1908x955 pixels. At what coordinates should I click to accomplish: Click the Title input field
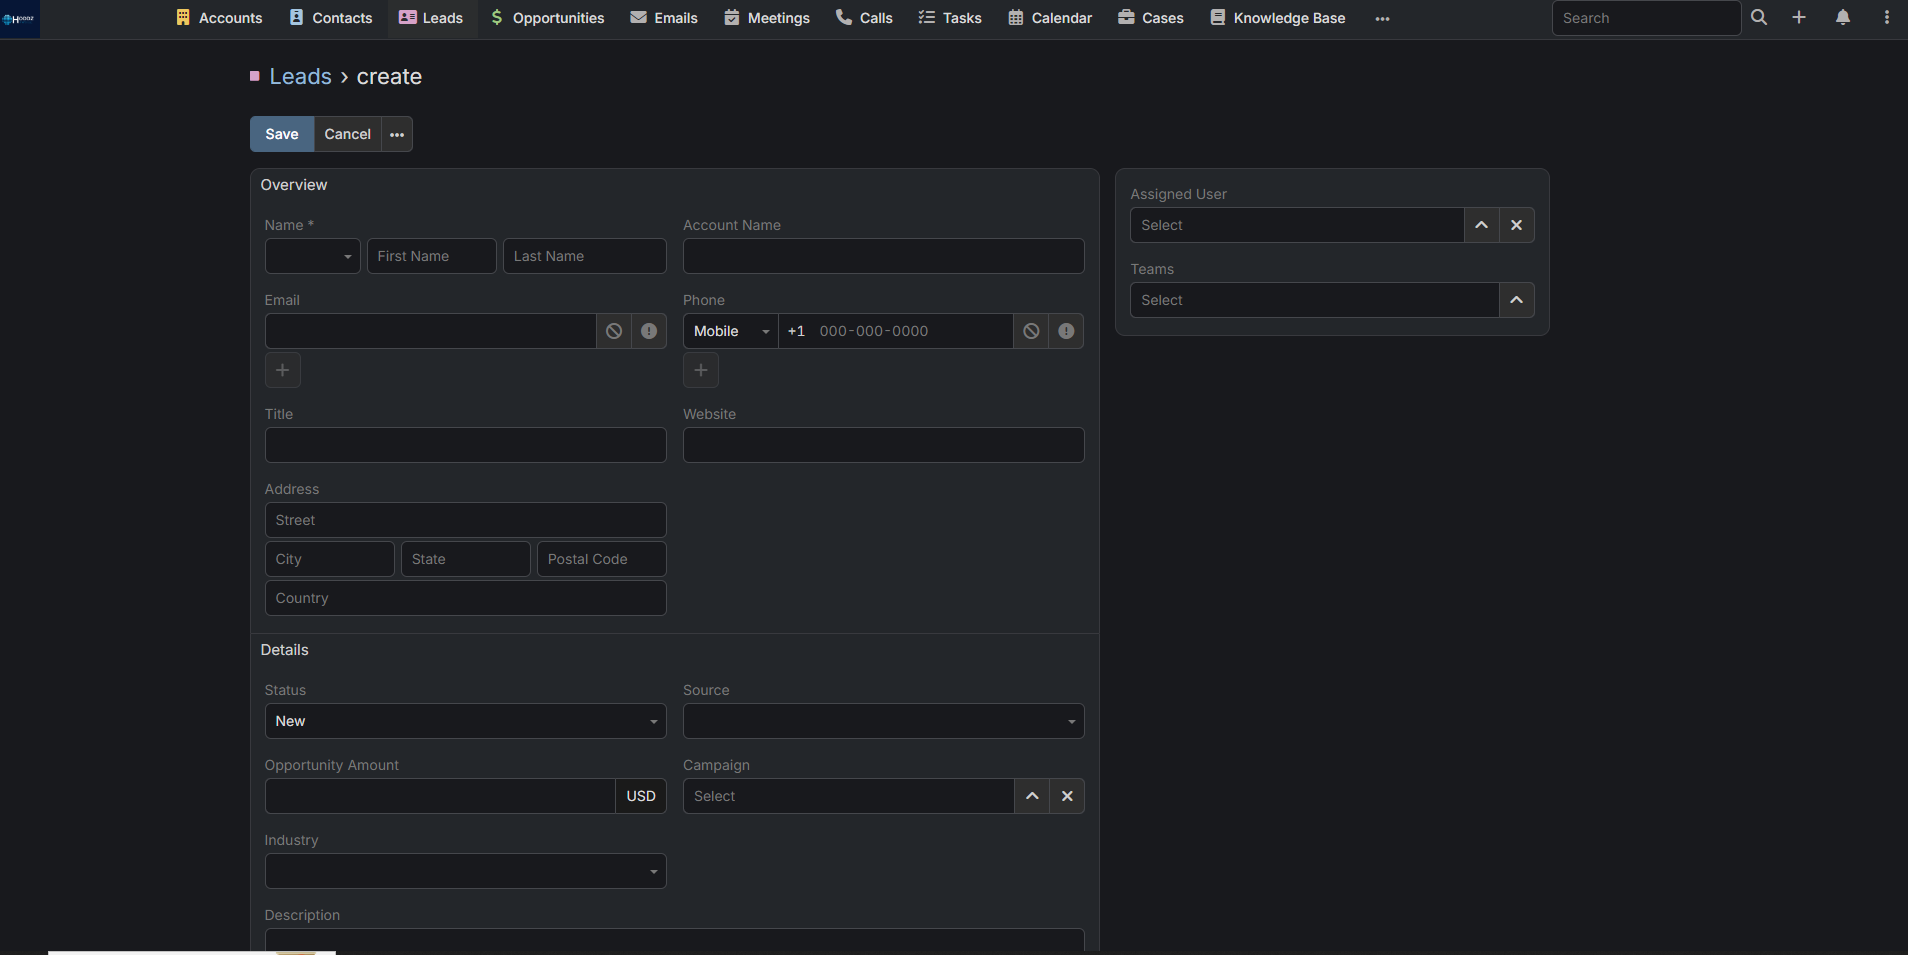pos(465,445)
